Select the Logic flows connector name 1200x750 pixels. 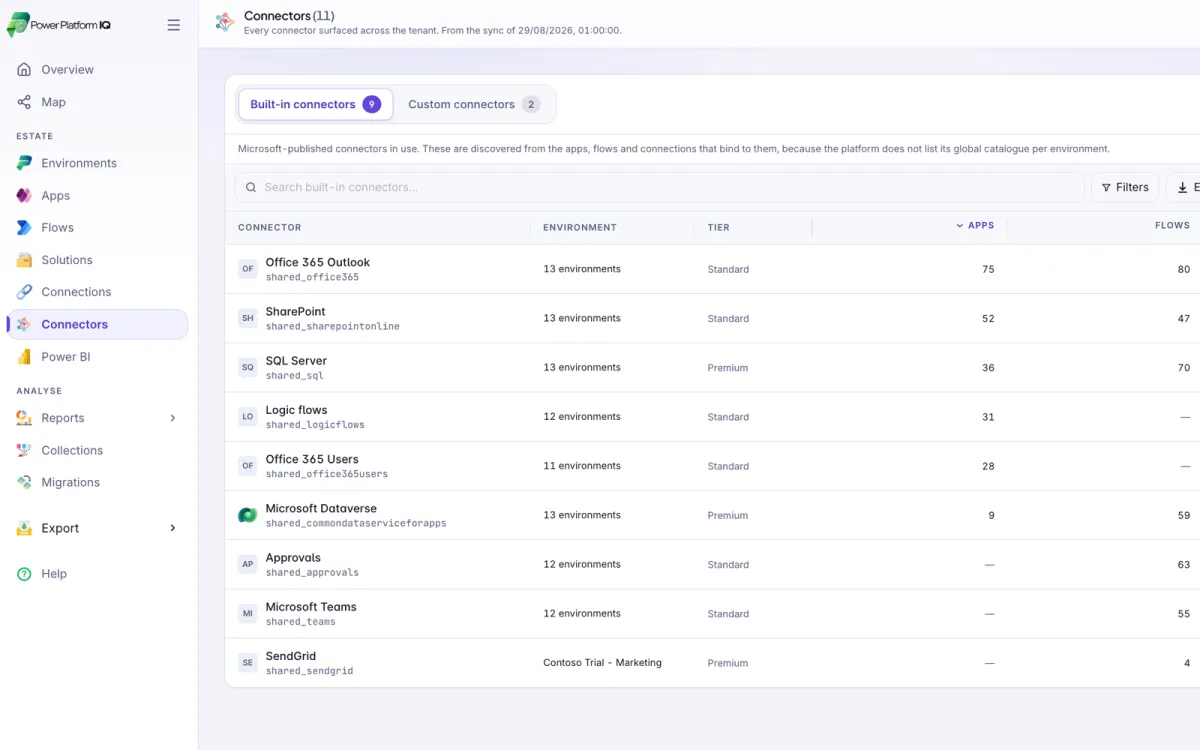(x=296, y=410)
